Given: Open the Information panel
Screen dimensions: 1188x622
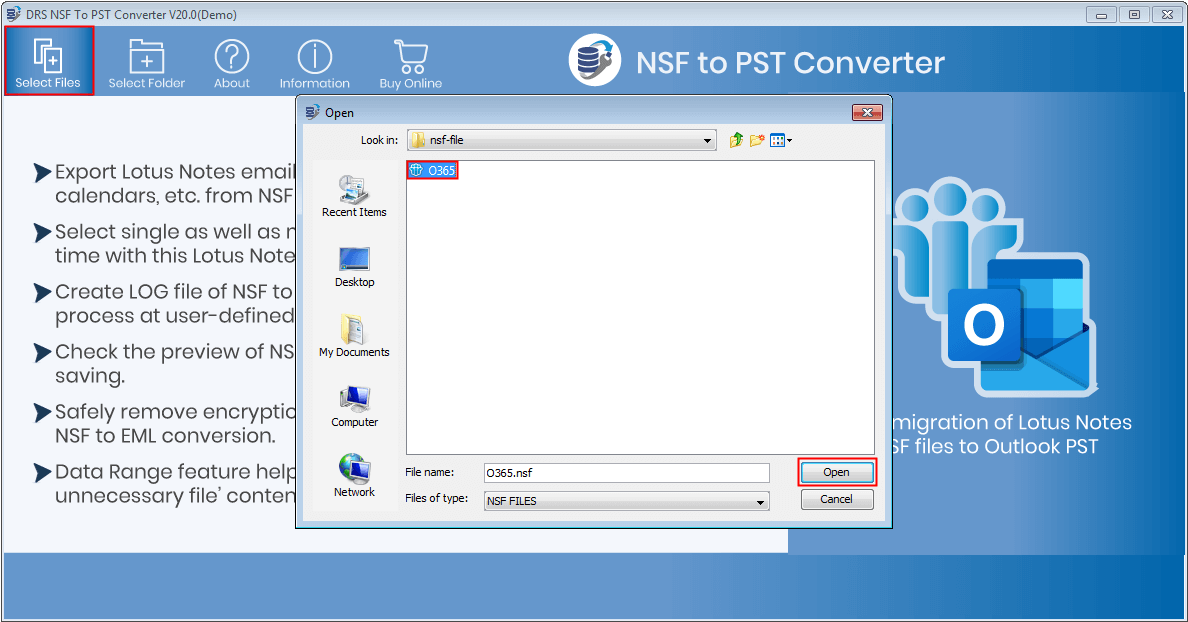Looking at the screenshot, I should coord(314,60).
